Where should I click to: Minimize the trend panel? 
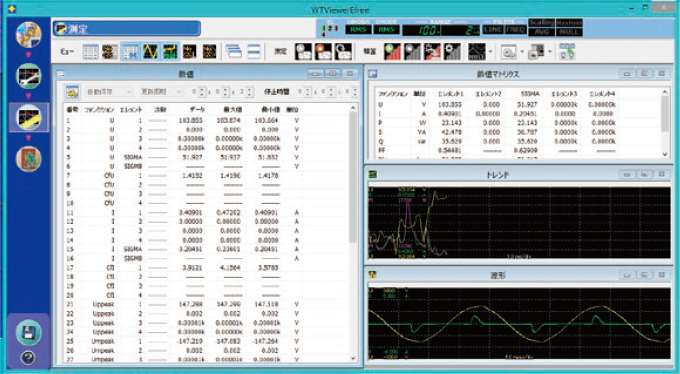[x=627, y=174]
